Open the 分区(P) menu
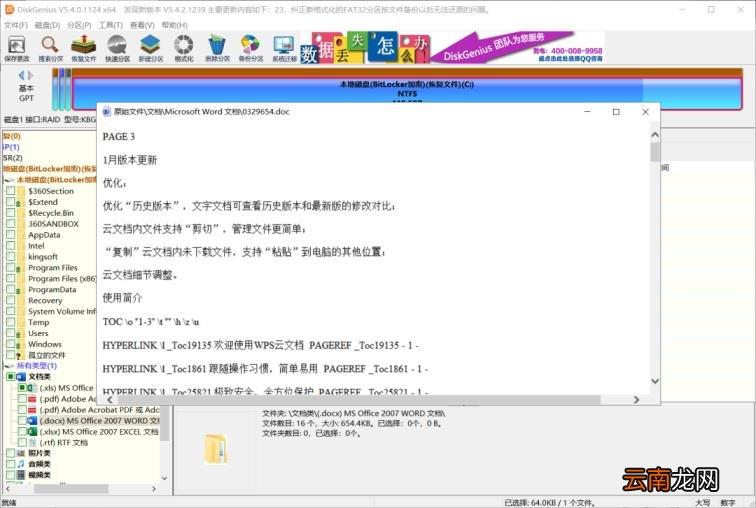 (79, 25)
